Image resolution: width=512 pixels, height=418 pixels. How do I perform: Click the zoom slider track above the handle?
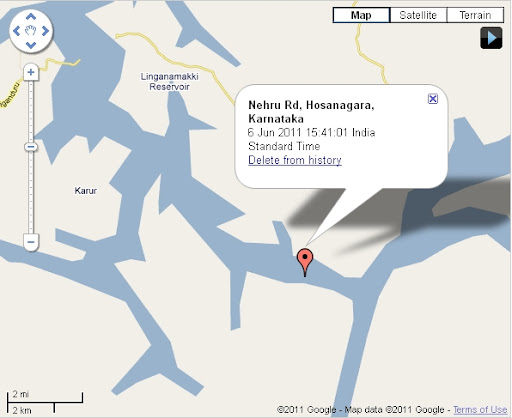click(31, 112)
